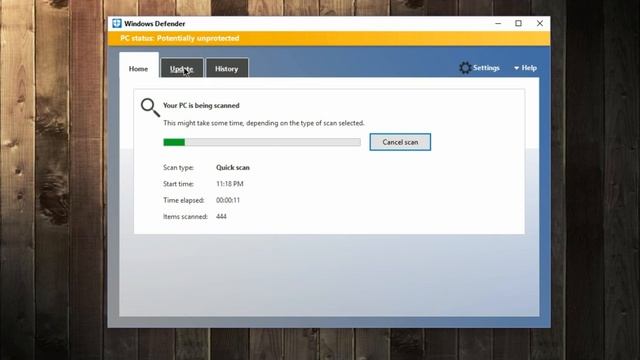The image size is (640, 360).
Task: Expand the Help dropdown arrow
Action: tap(516, 68)
